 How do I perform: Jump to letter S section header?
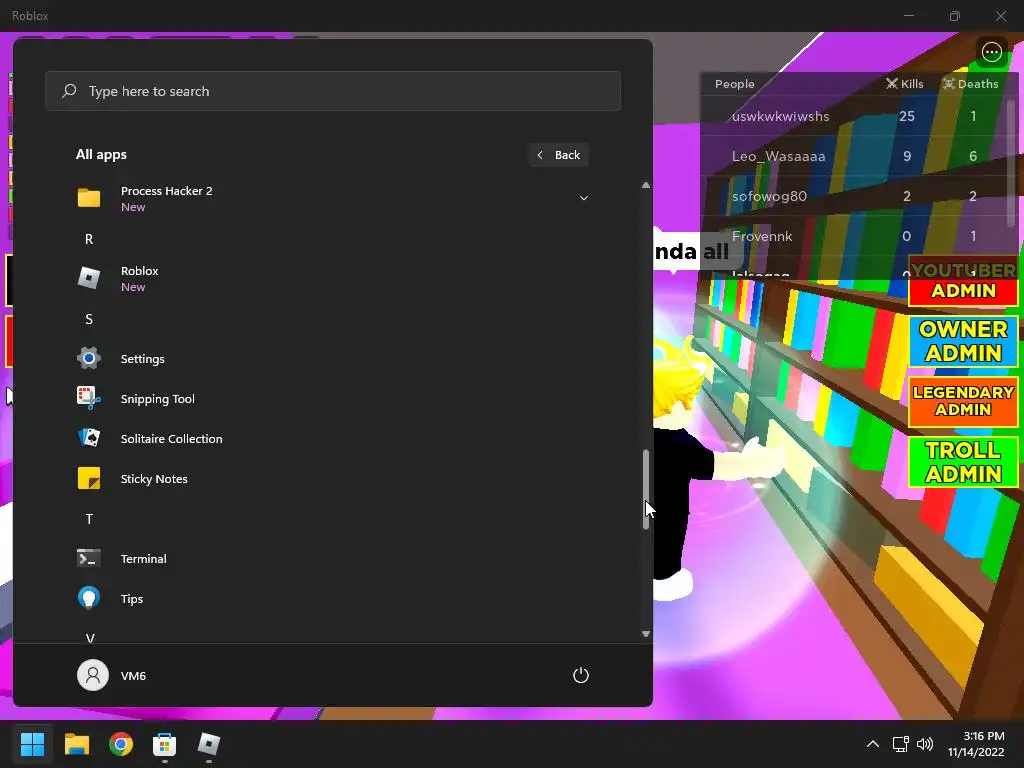coord(89,319)
